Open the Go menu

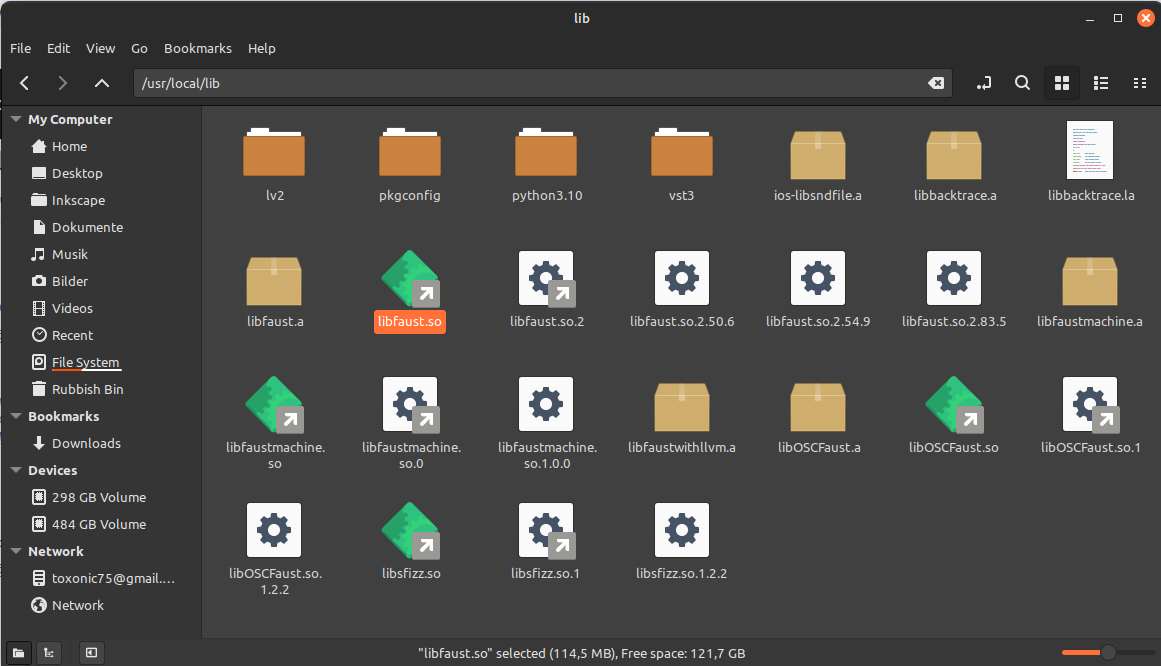point(139,48)
